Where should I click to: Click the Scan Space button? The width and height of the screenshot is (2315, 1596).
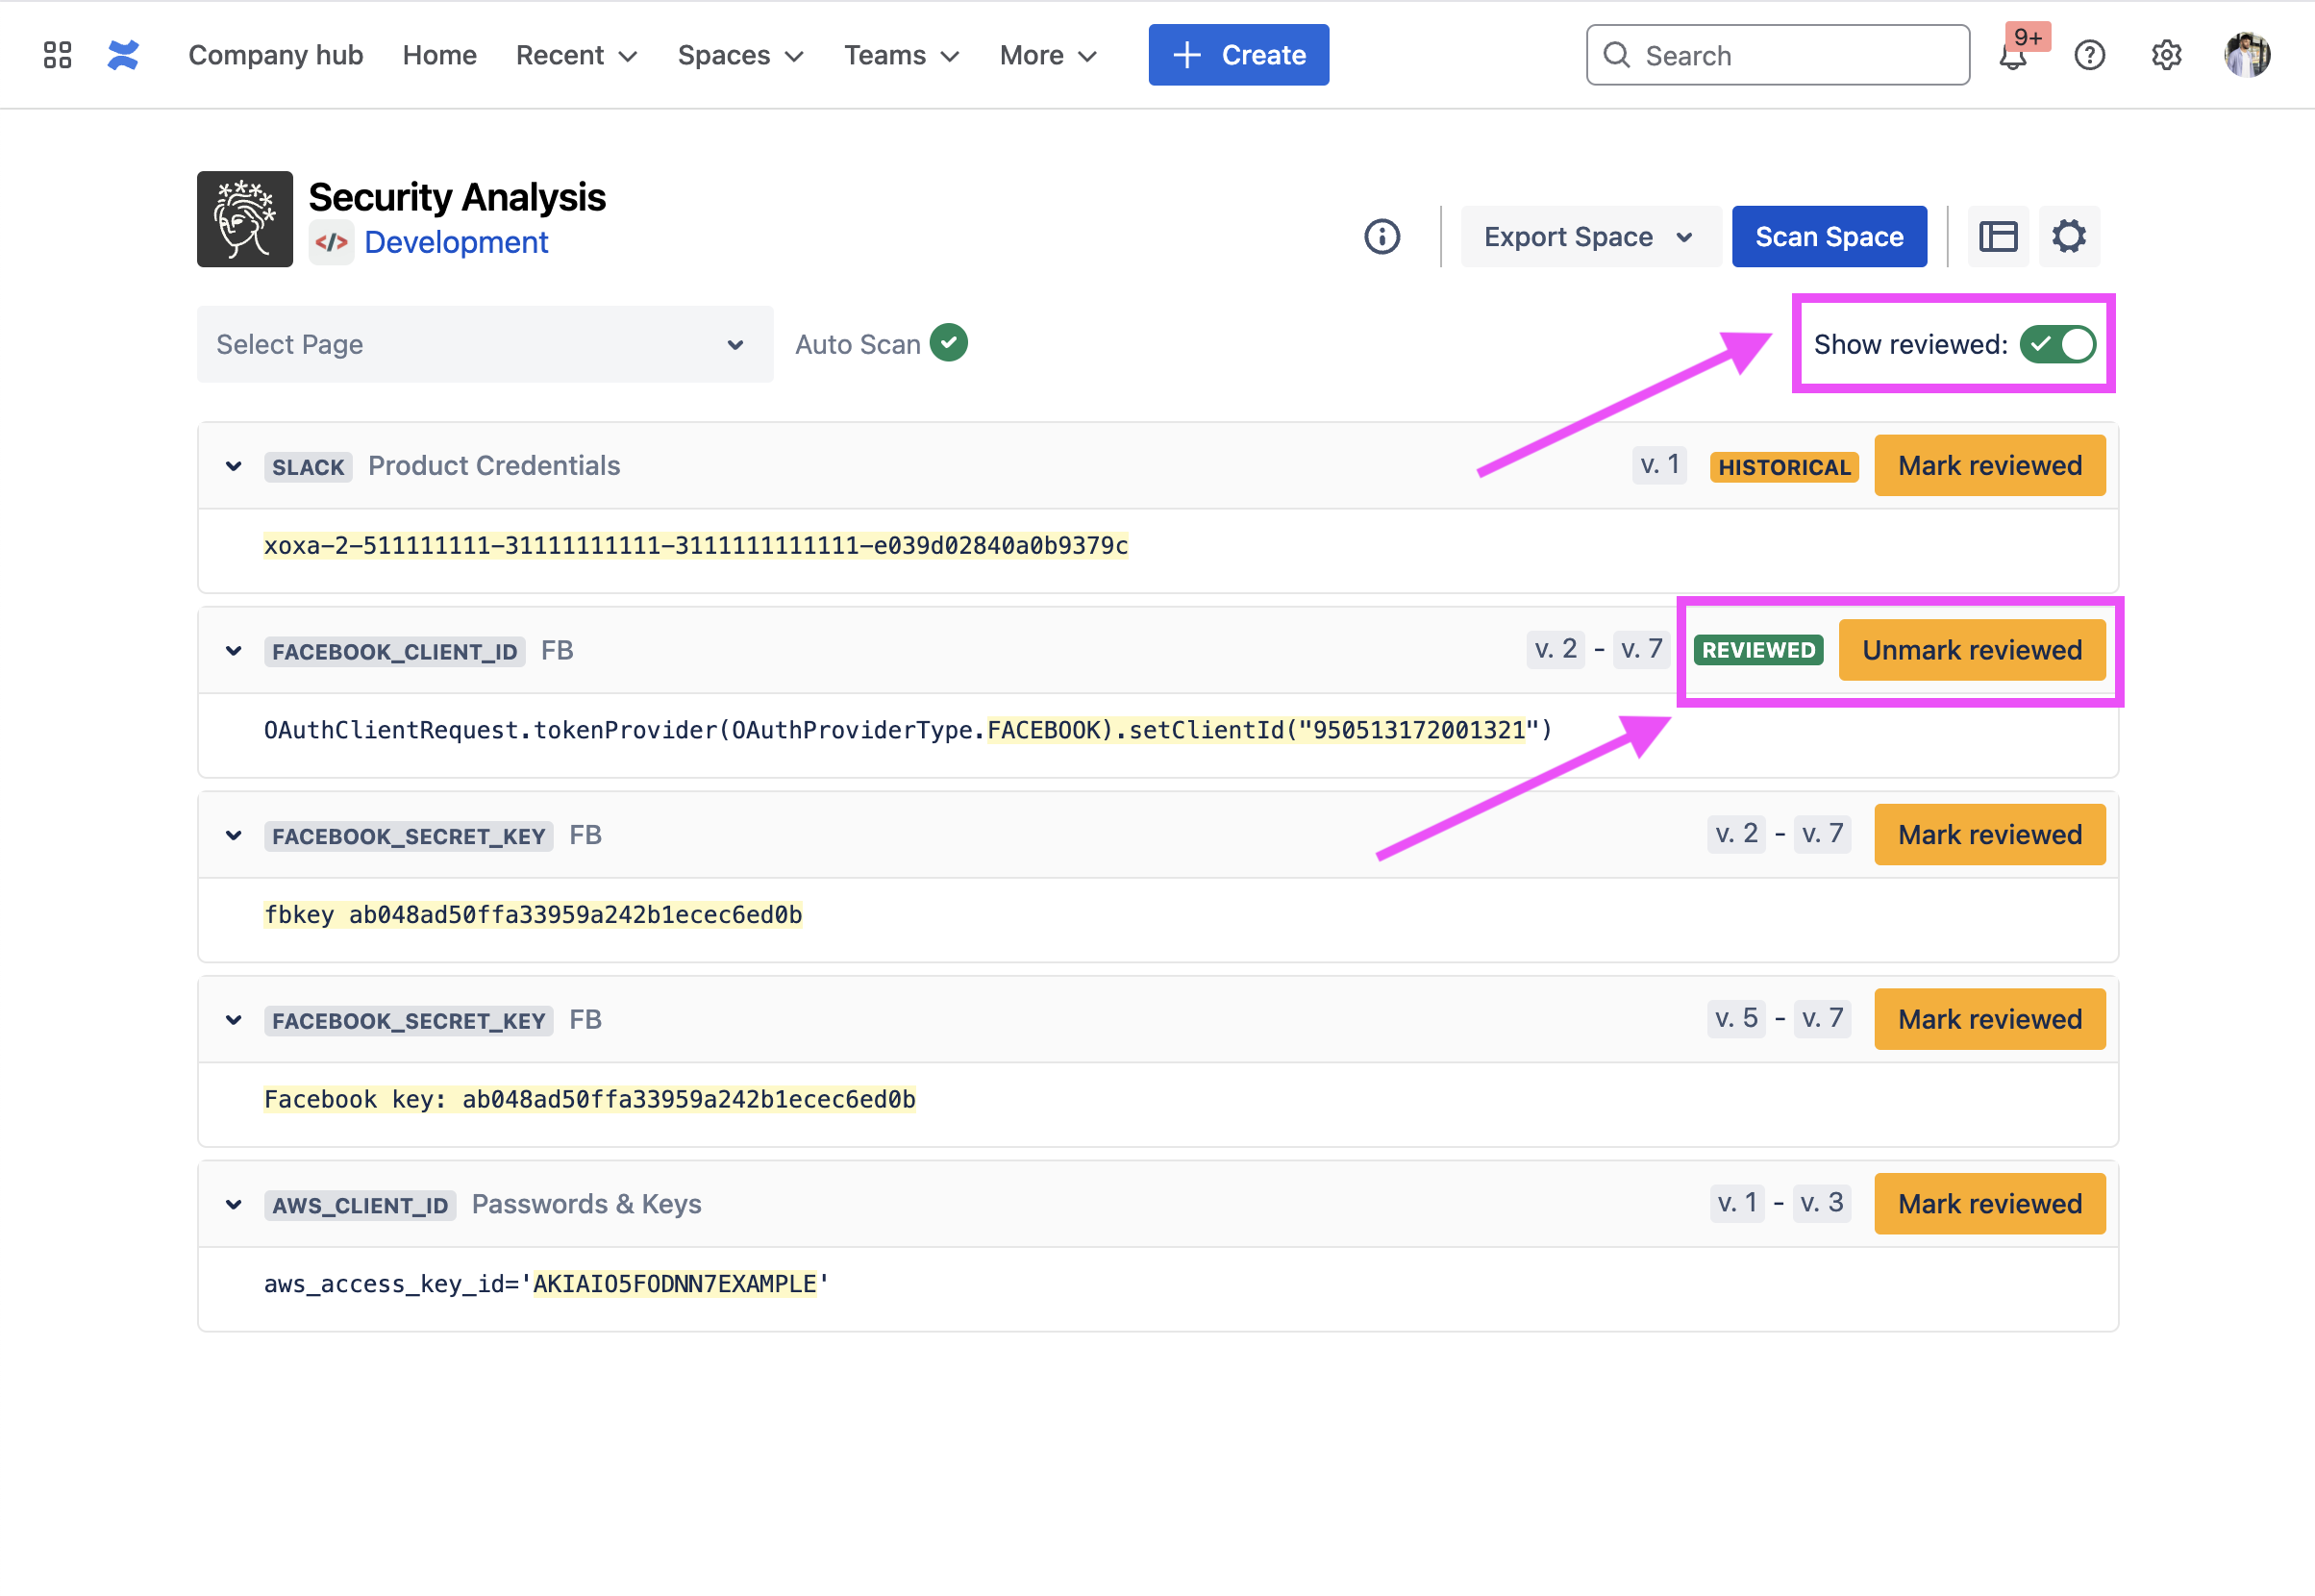[1829, 237]
